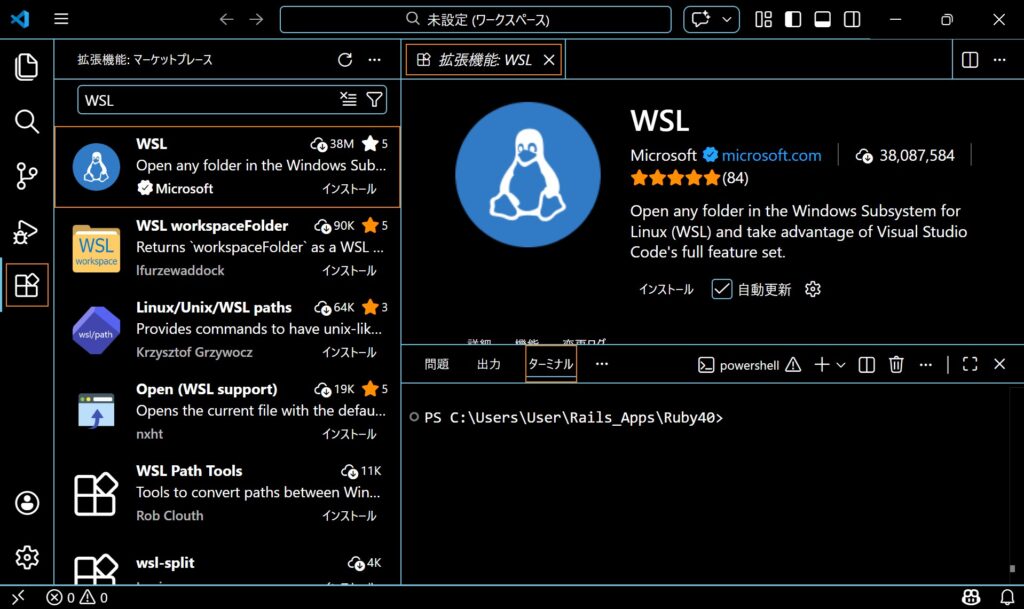
Task: Split the terminal
Action: tap(866, 364)
